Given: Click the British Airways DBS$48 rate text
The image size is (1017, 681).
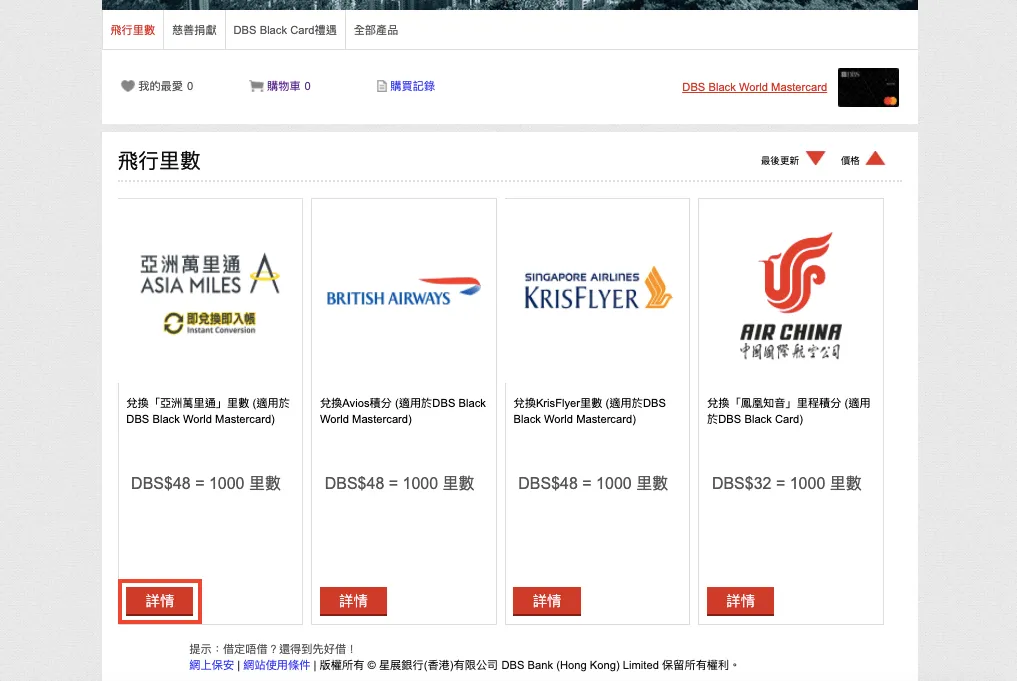Looking at the screenshot, I should 400,483.
